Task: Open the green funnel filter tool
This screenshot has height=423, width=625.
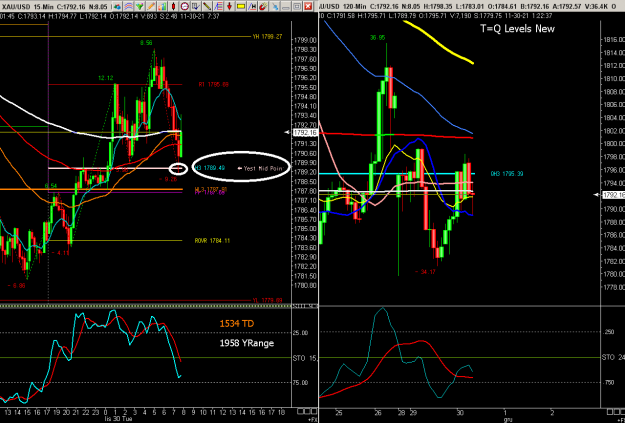Action: (x=140, y=6)
